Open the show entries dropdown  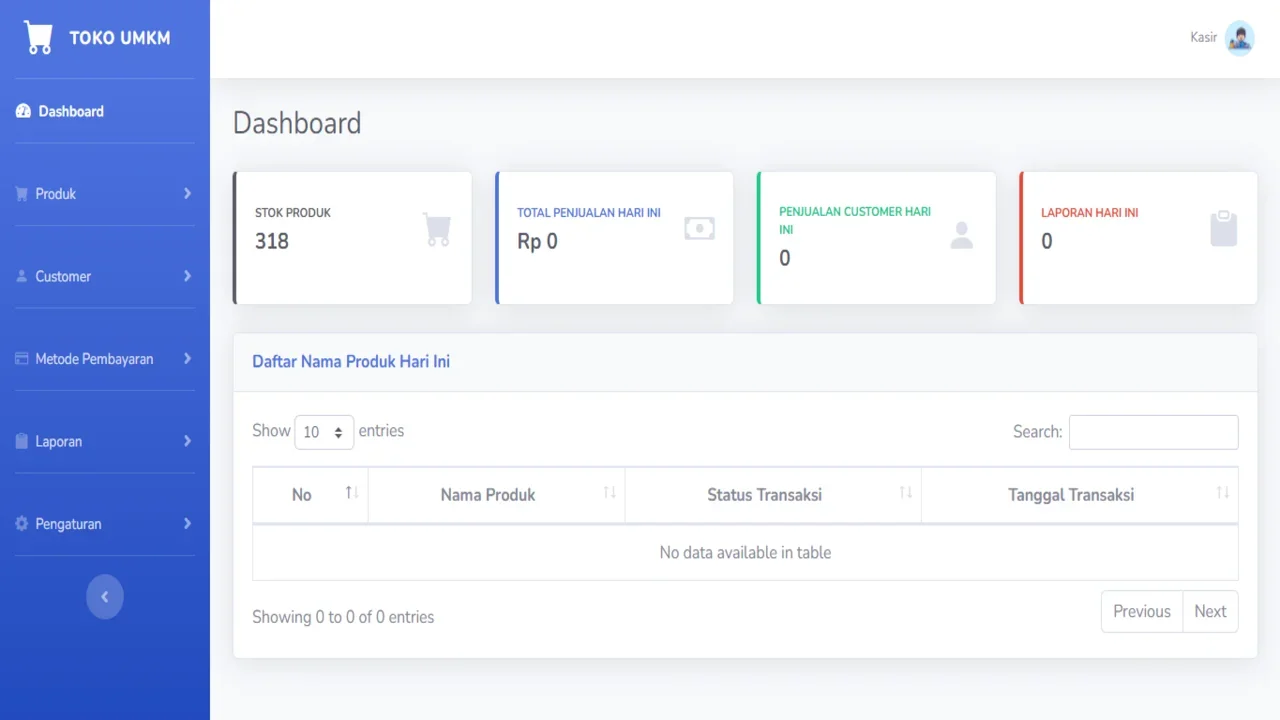click(324, 432)
